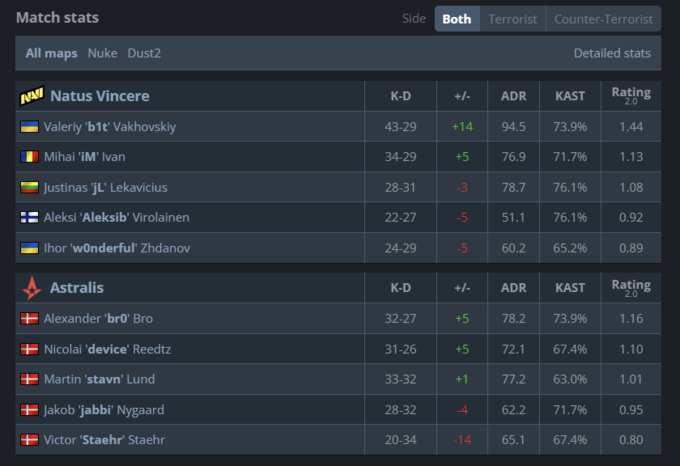Click the Ukrainian flag beside b1t

(x=29, y=127)
